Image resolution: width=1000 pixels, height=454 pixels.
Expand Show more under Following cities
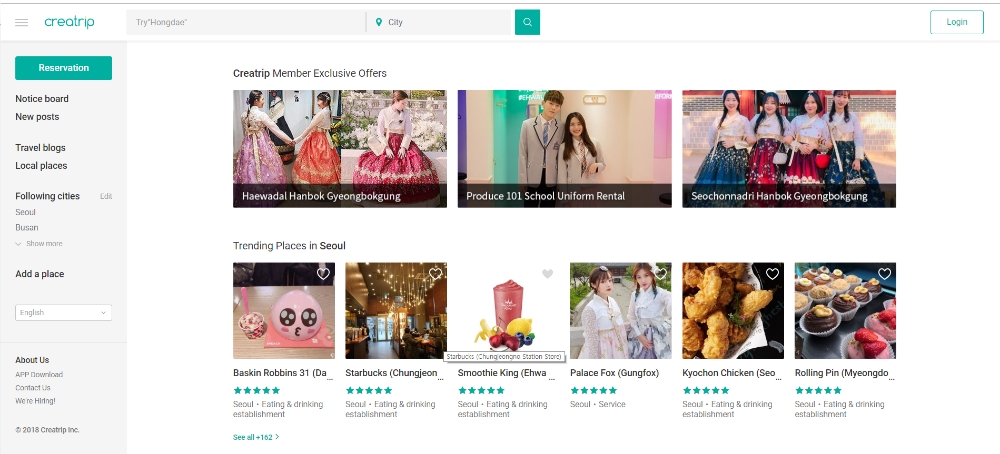39,244
